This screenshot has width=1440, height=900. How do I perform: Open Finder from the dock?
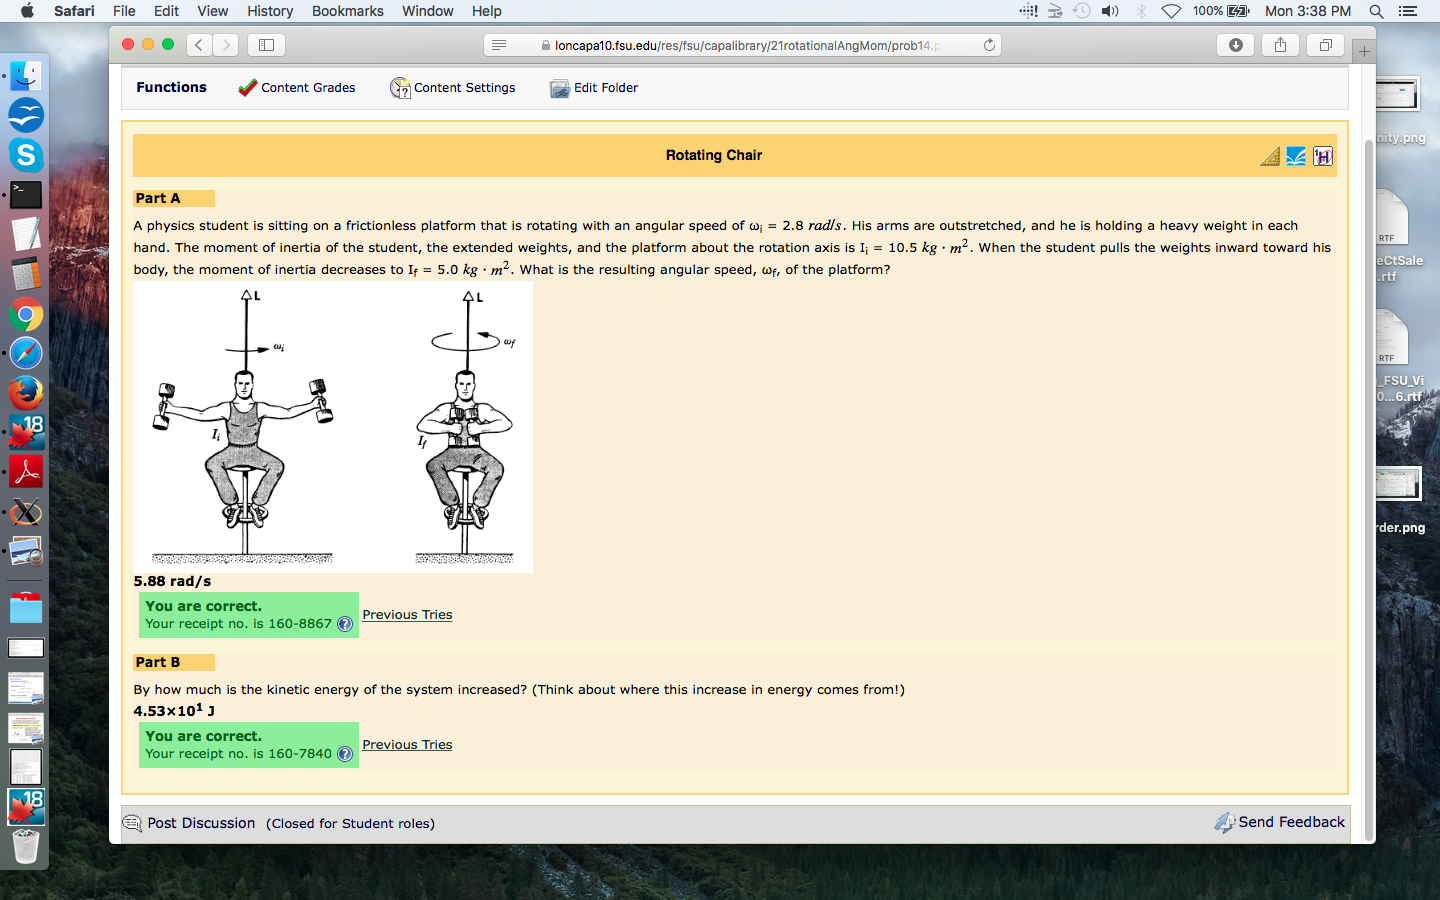[26, 76]
